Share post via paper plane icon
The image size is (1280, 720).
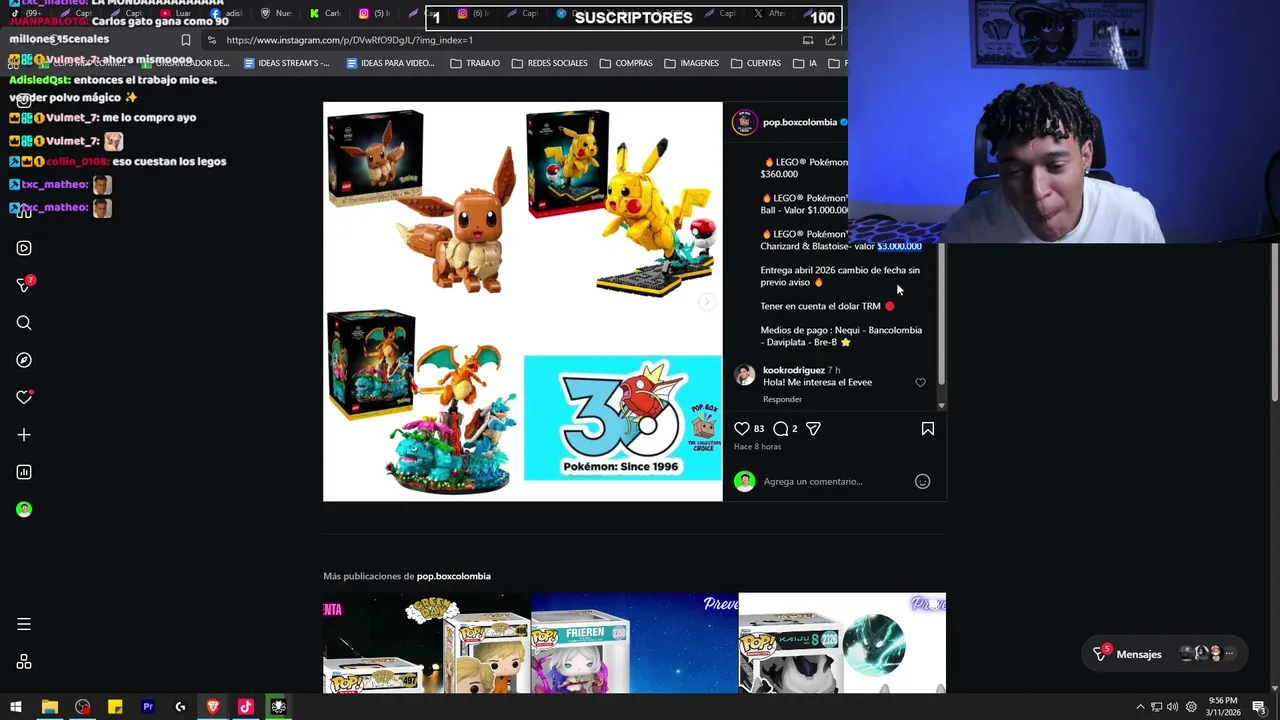tap(813, 429)
